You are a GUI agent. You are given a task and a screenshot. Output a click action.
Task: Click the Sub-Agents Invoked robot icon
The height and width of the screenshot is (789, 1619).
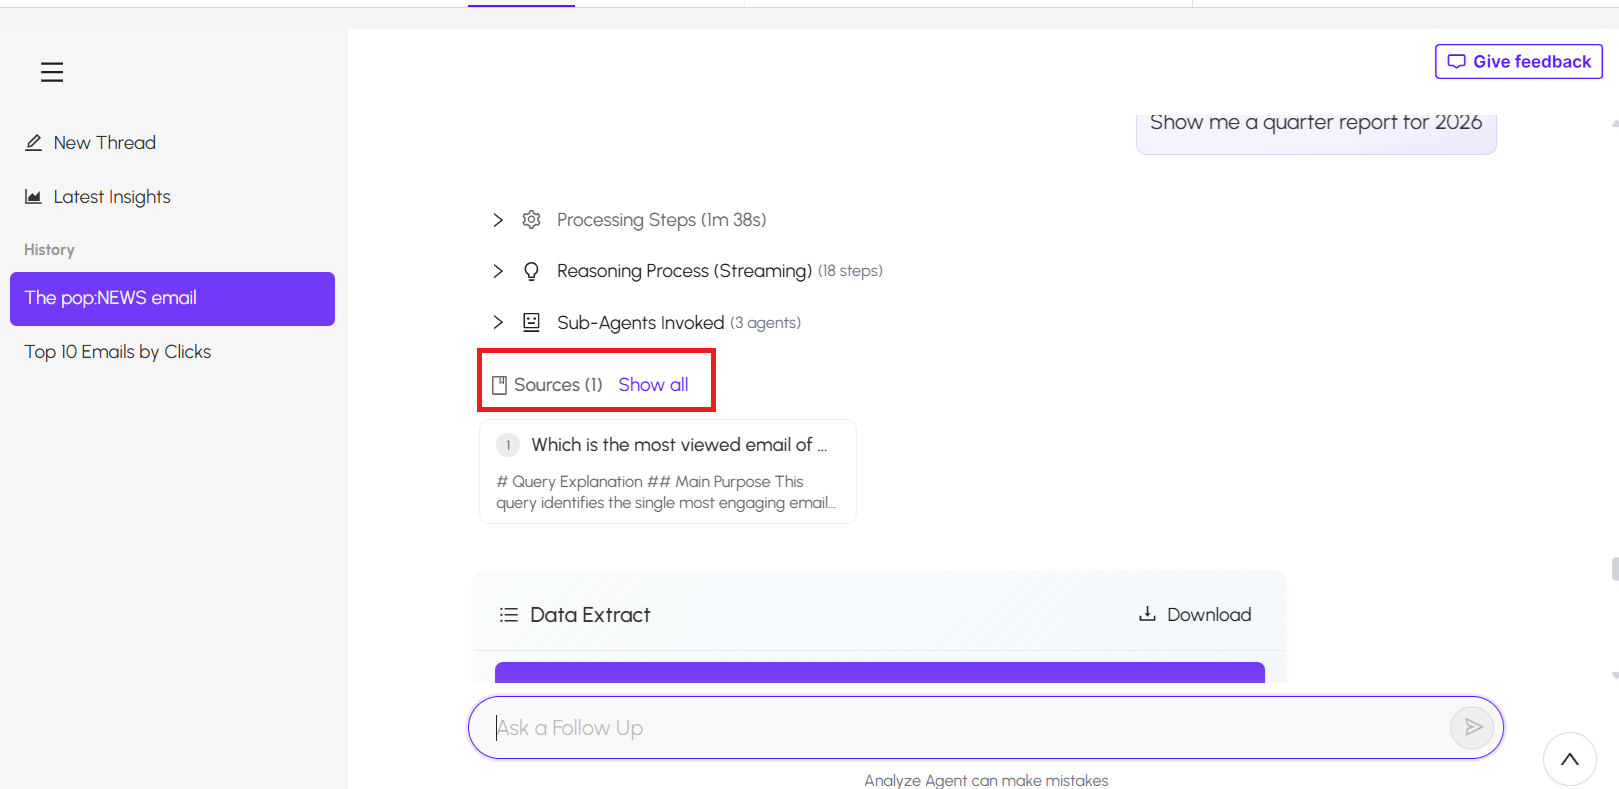(x=532, y=322)
